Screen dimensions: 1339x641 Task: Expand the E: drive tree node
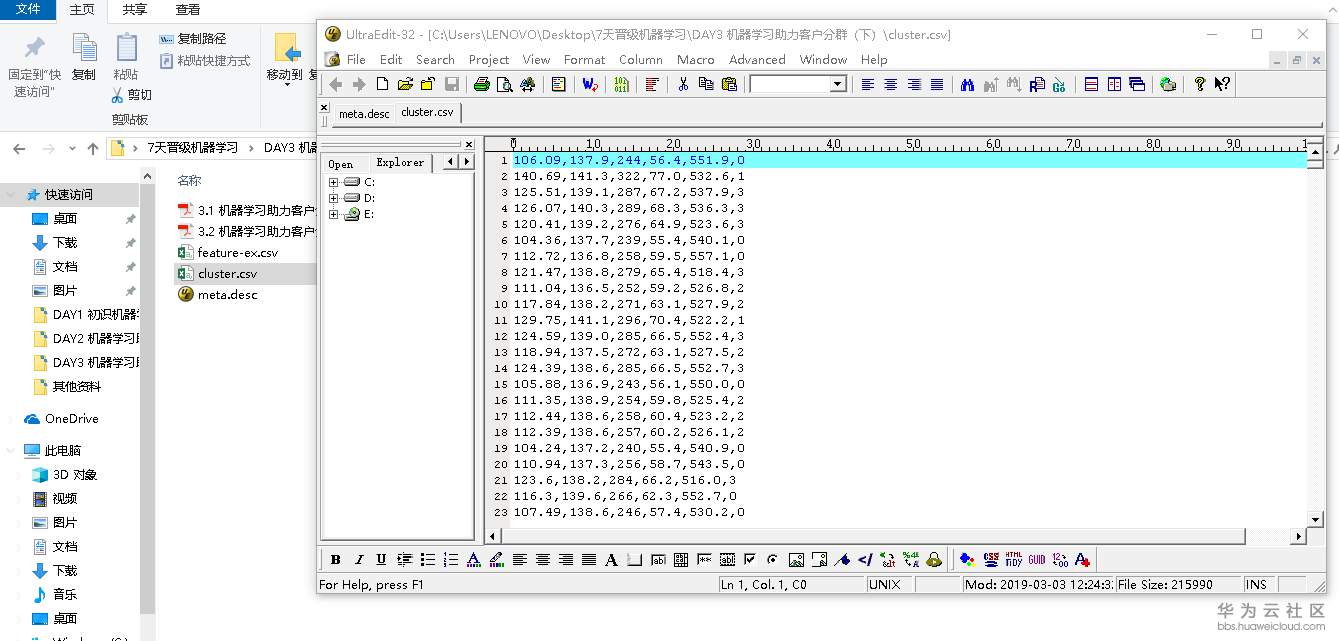coord(334,214)
